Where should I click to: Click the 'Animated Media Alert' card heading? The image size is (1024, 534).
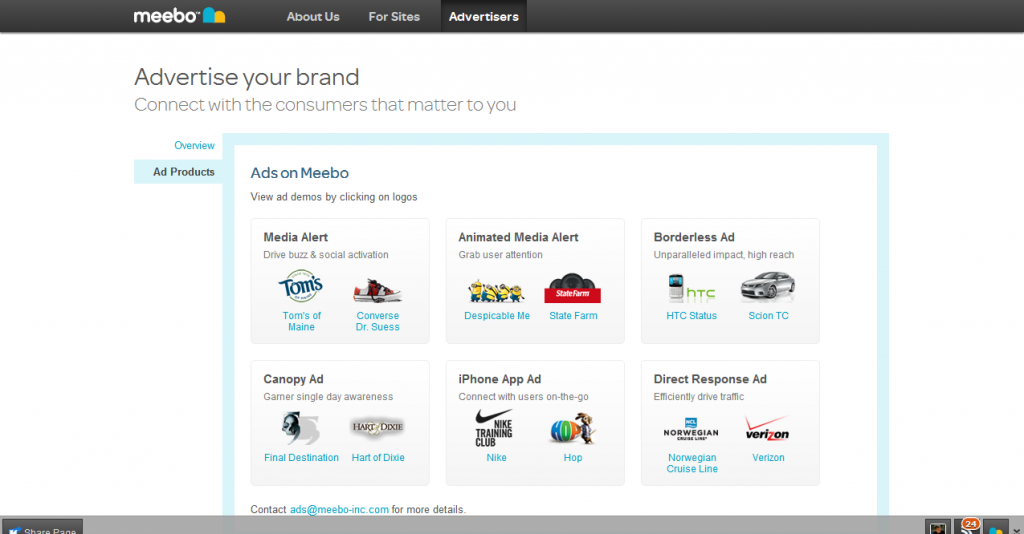(x=518, y=237)
